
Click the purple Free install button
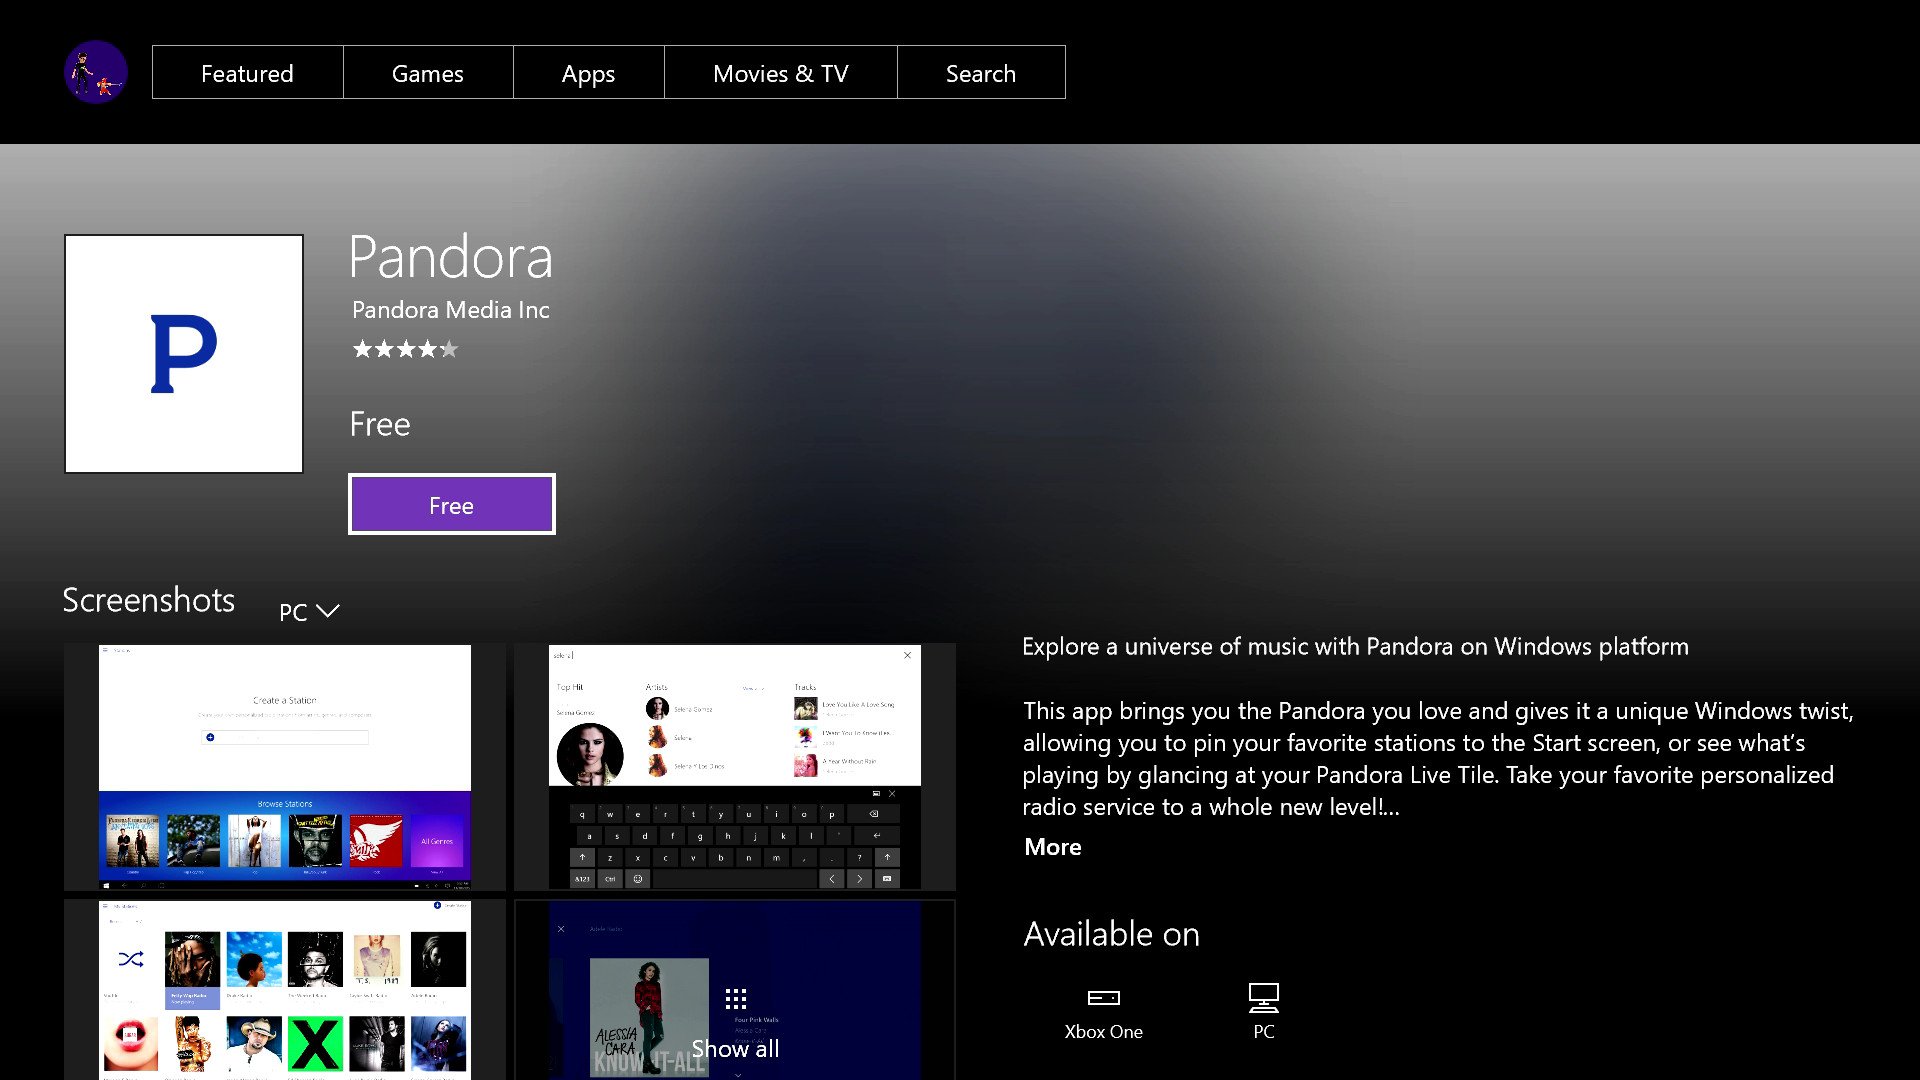tap(451, 504)
